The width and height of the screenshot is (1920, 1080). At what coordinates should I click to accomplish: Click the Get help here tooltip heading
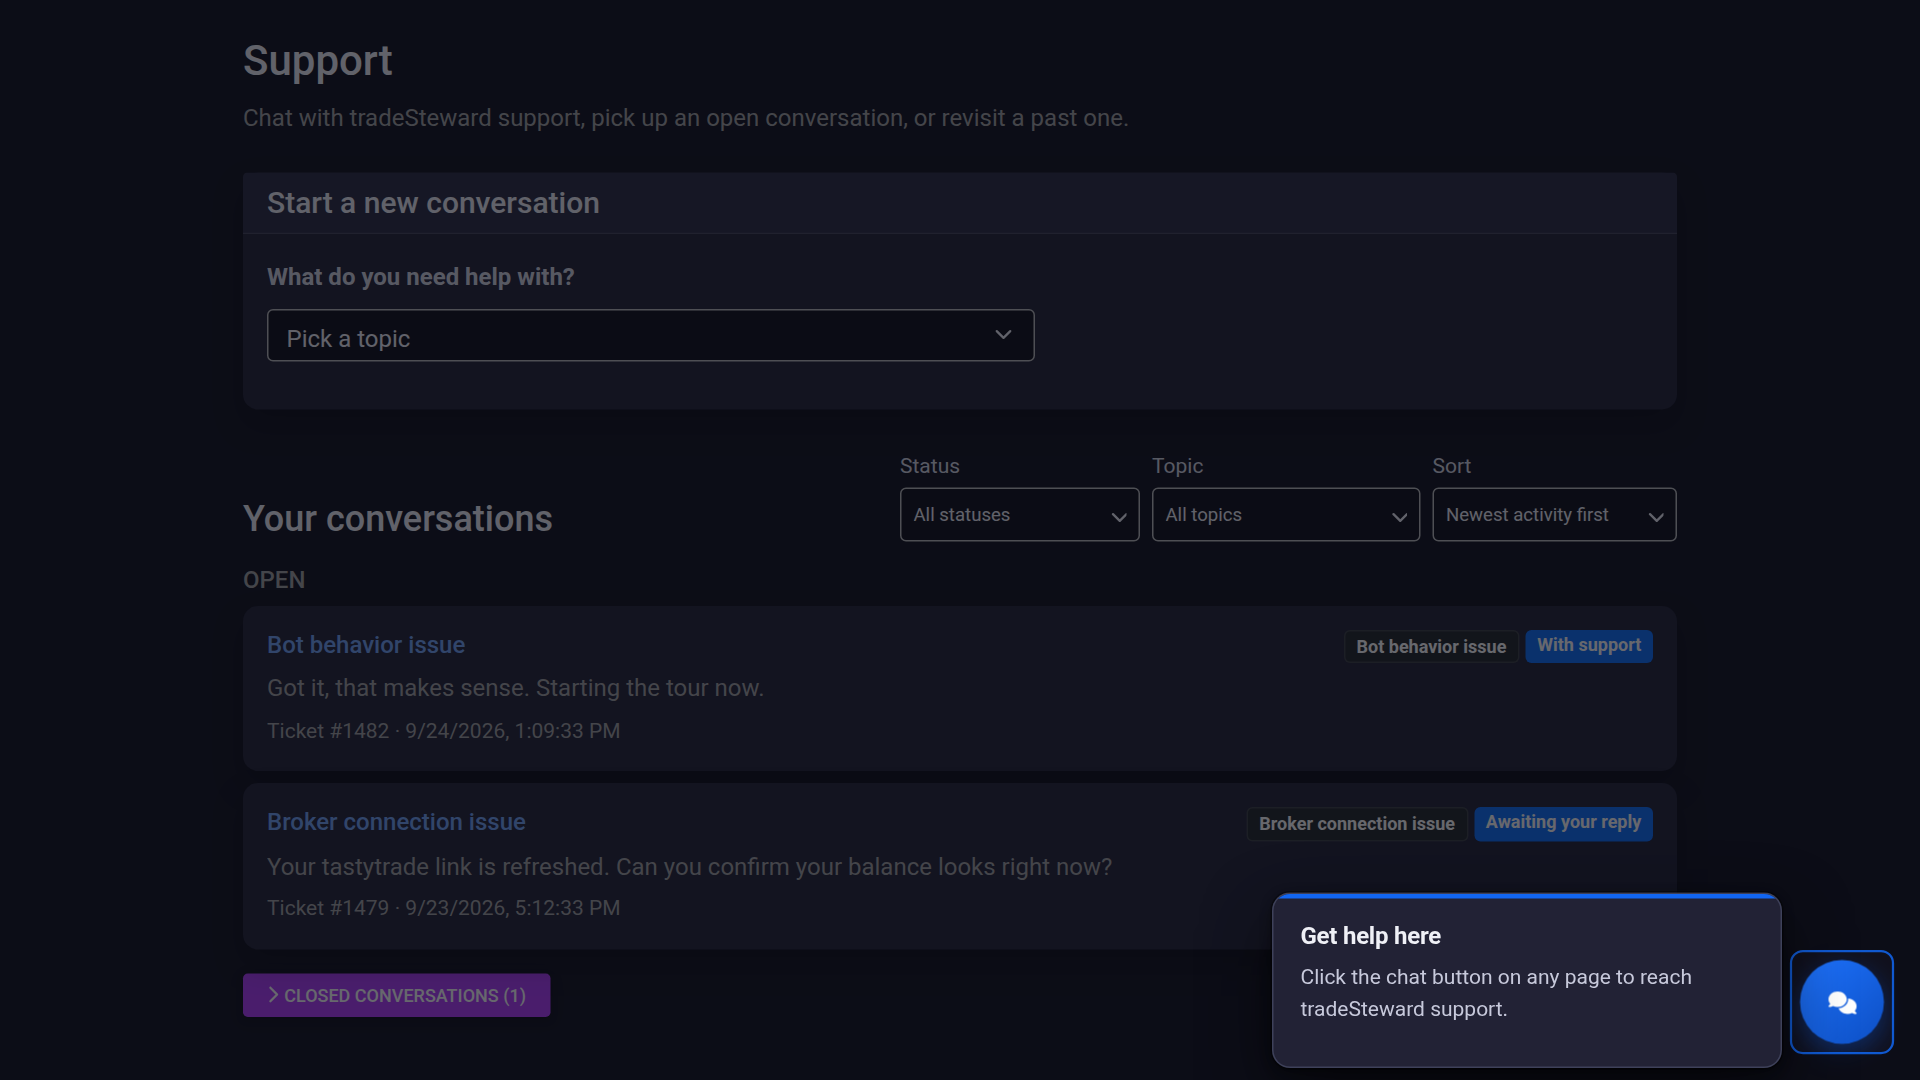(1370, 936)
